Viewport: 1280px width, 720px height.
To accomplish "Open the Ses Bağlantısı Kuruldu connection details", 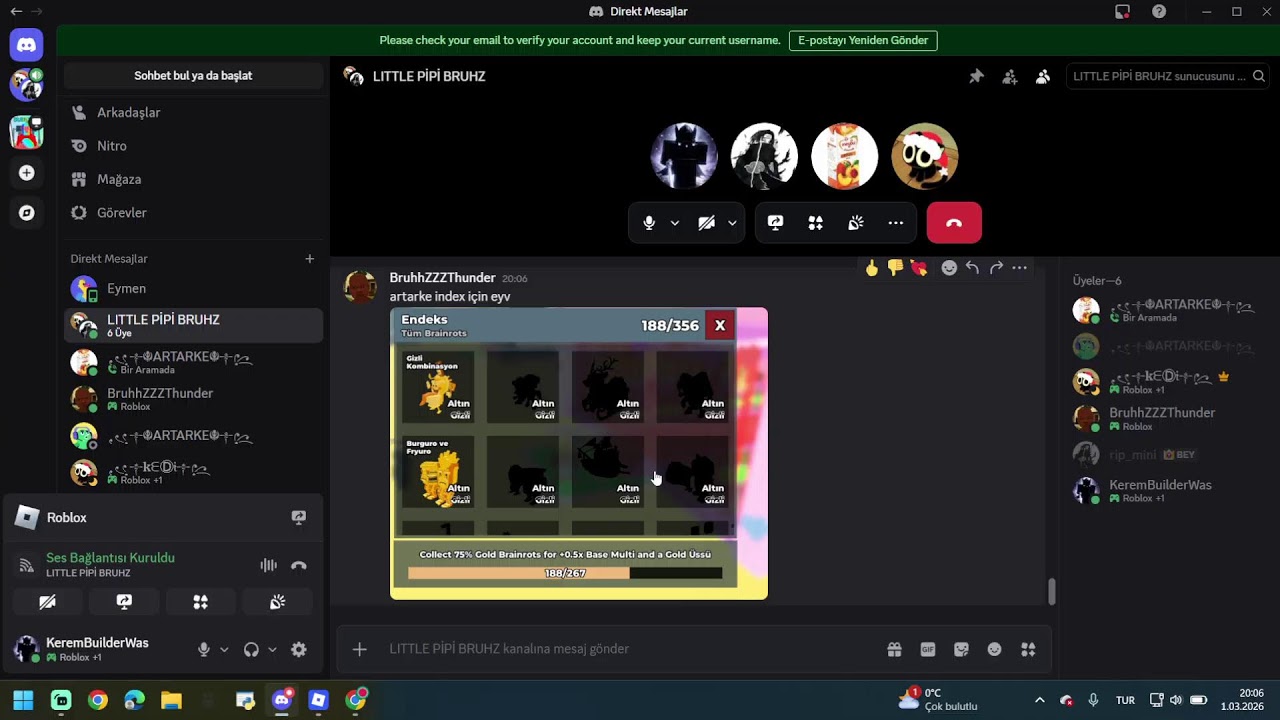I will pyautogui.click(x=110, y=558).
